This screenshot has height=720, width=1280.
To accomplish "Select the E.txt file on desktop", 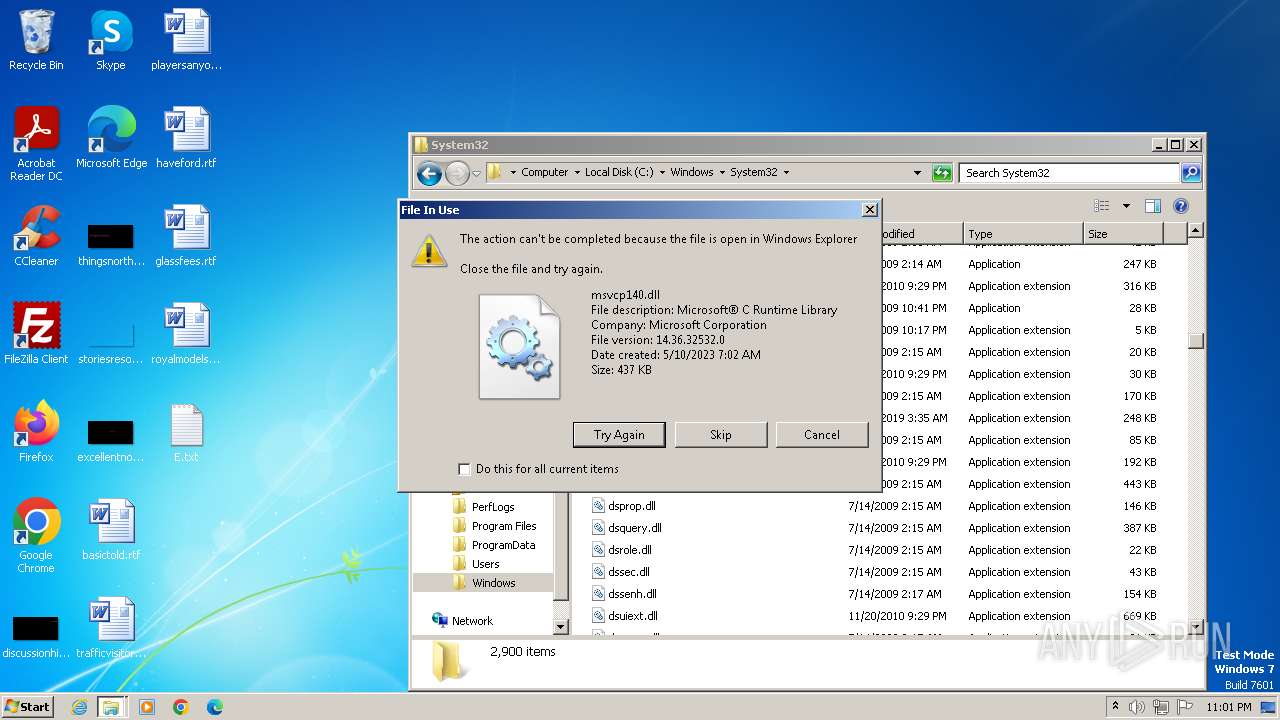I will [x=186, y=432].
